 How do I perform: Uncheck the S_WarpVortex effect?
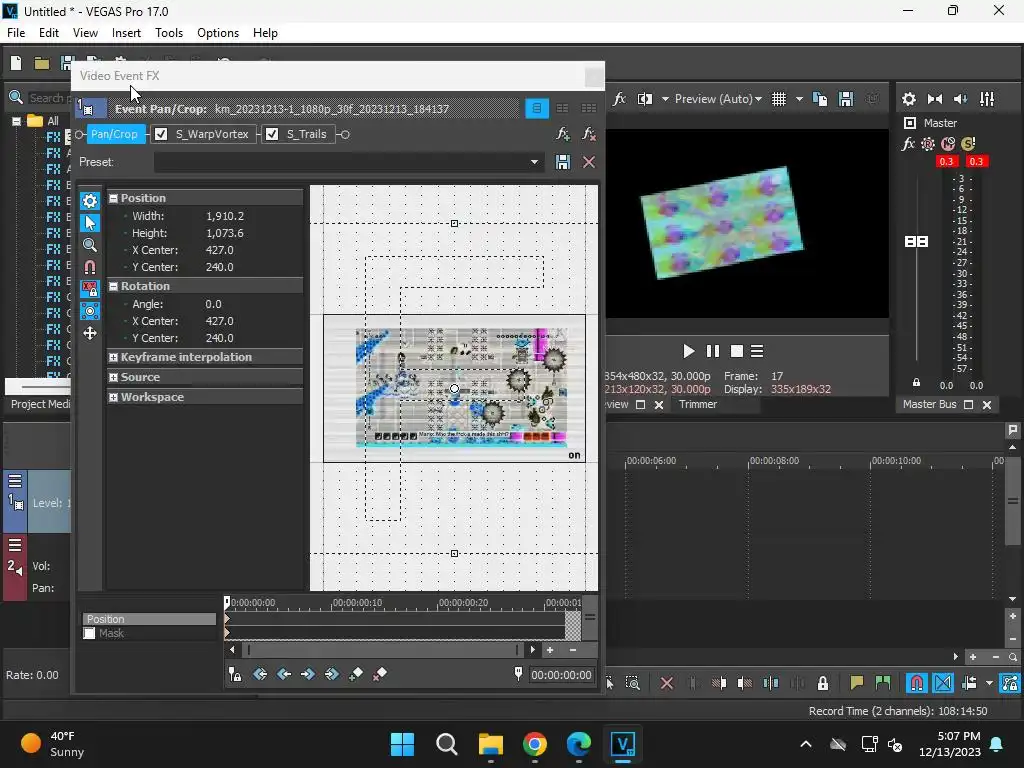pyautogui.click(x=161, y=134)
